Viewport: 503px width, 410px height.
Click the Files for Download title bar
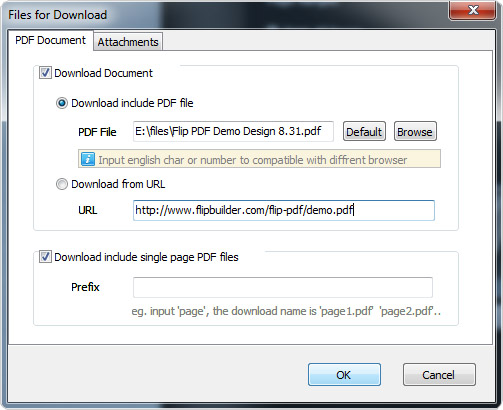(x=227, y=14)
